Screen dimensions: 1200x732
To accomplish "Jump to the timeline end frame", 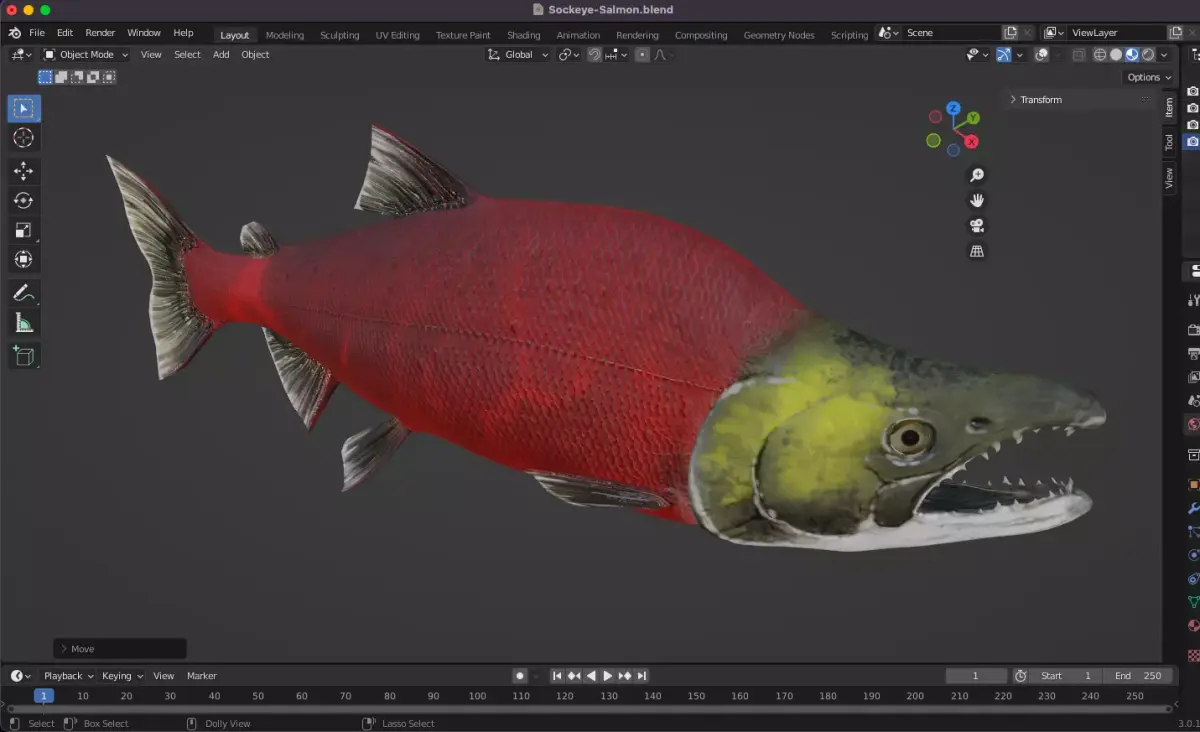I will (642, 676).
